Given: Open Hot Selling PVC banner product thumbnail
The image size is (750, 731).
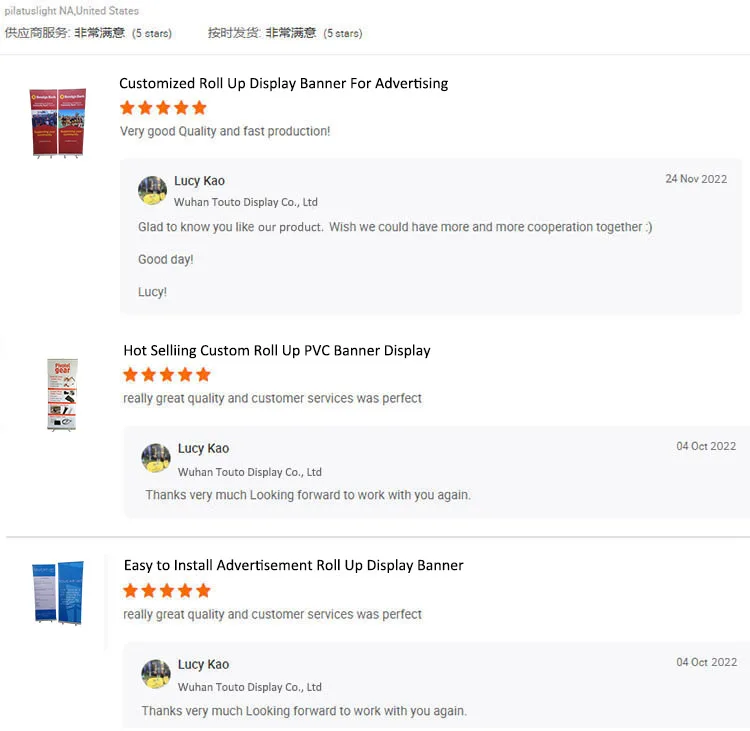Looking at the screenshot, I should point(62,394).
